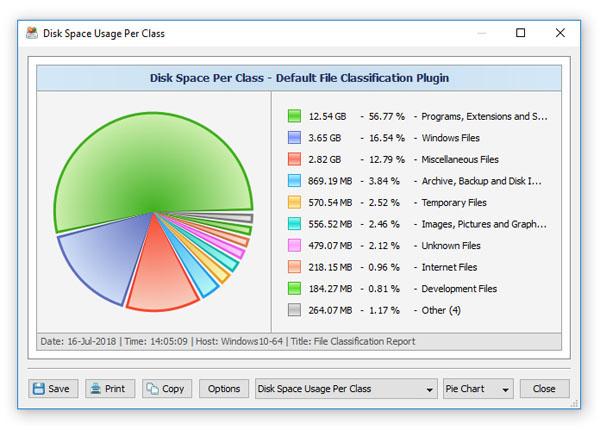Screen dimensions: 600x430
Task: Select the gray Other (4) legend swatch
Action: pyautogui.click(x=294, y=310)
